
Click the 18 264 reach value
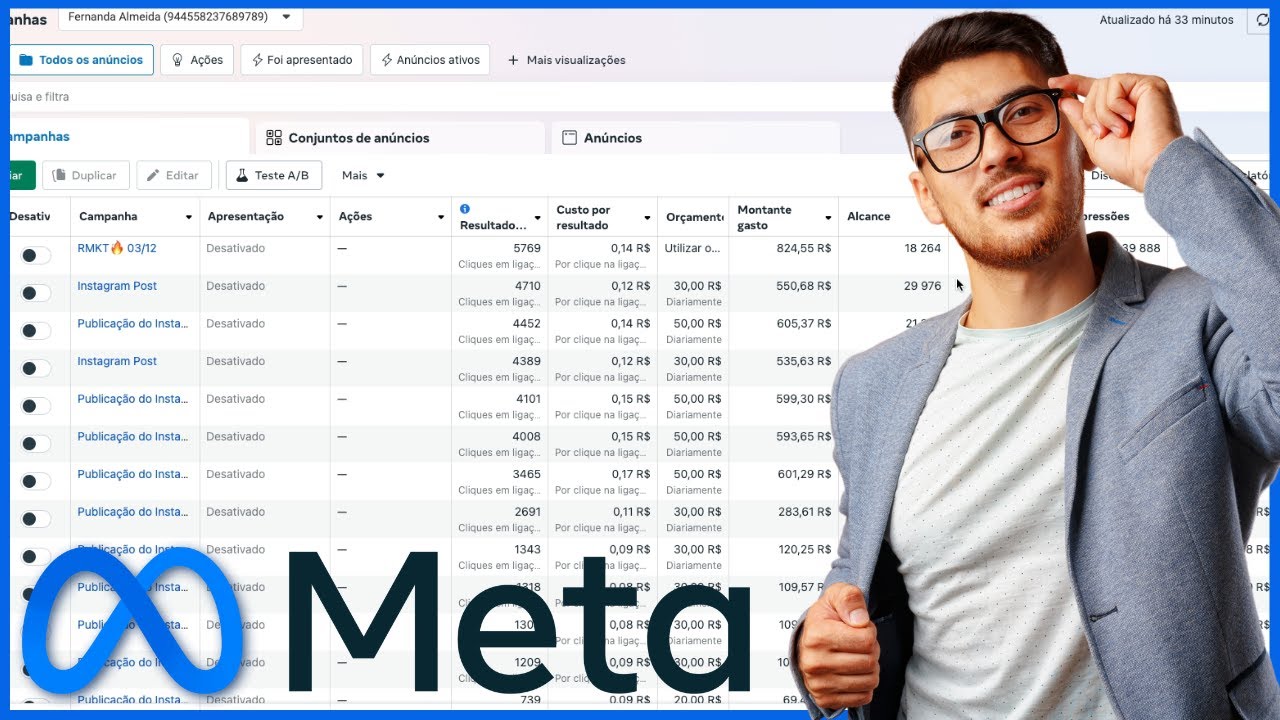pos(922,248)
